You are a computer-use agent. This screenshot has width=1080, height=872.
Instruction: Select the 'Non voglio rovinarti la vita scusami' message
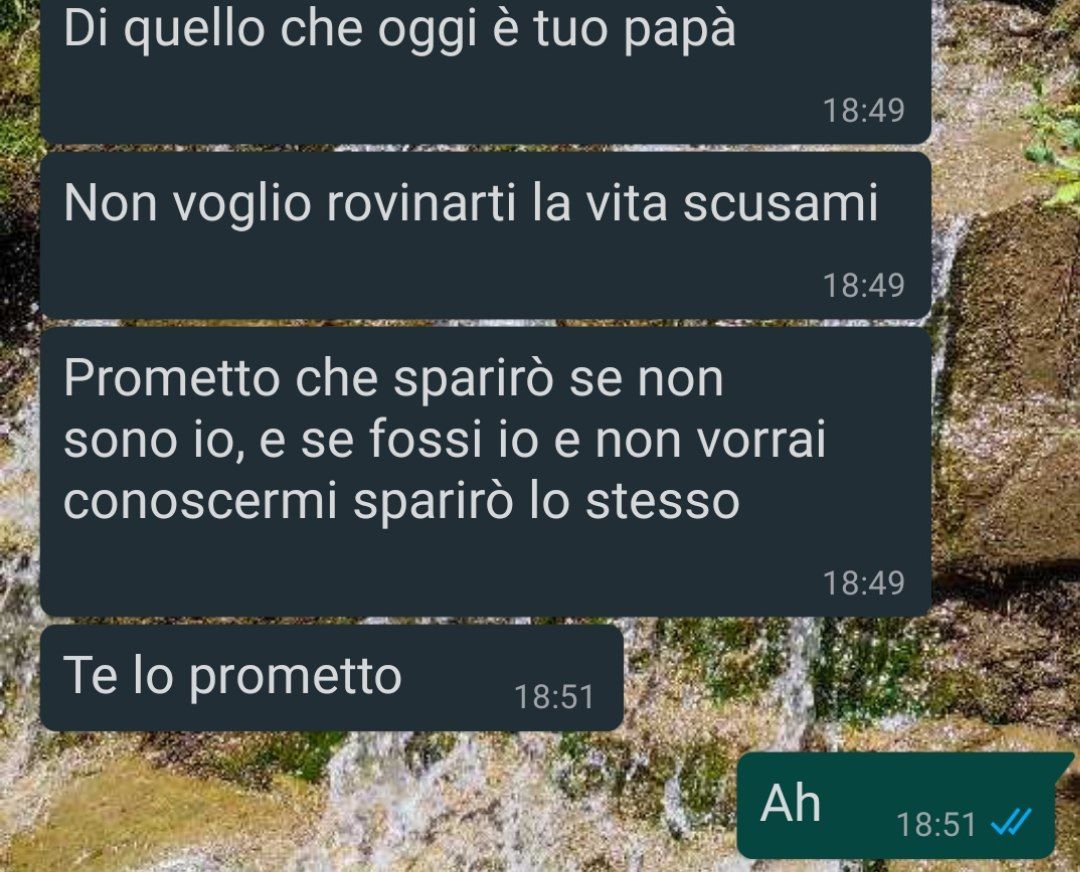click(486, 236)
